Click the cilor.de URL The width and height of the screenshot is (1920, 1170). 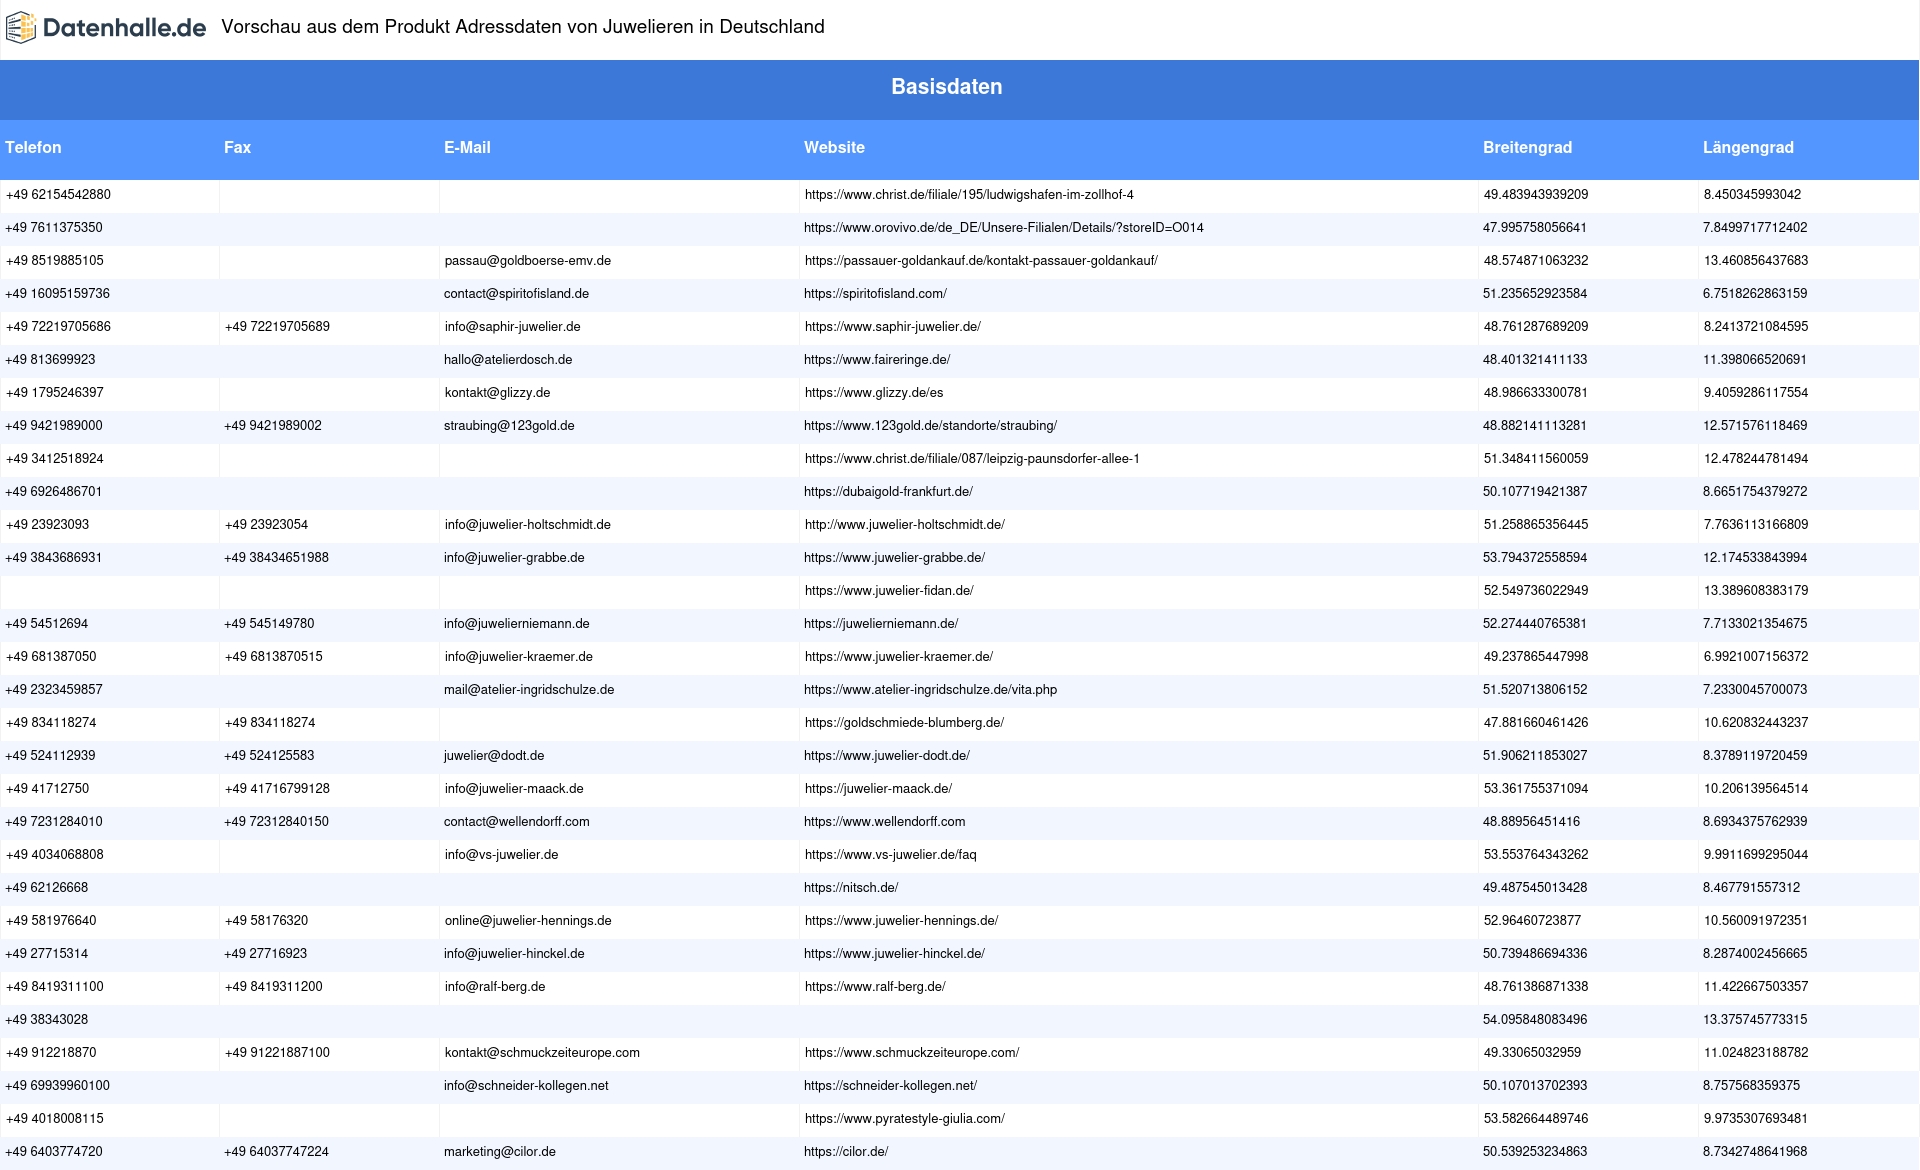[x=846, y=1152]
